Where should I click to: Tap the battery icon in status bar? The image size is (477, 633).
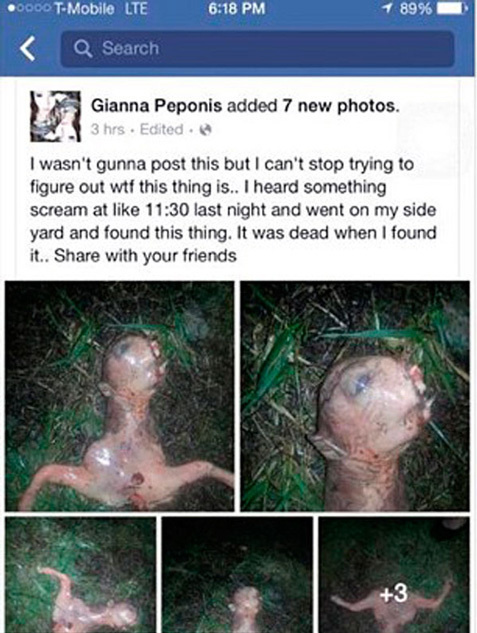454,8
